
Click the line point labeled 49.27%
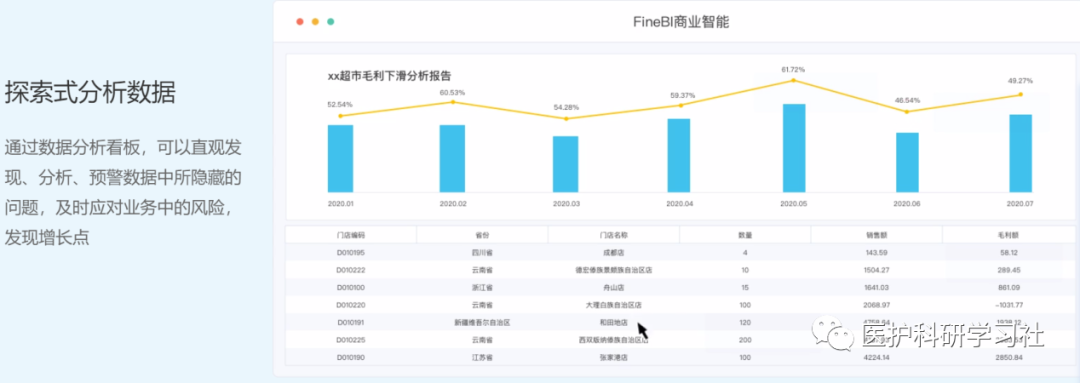[1020, 94]
